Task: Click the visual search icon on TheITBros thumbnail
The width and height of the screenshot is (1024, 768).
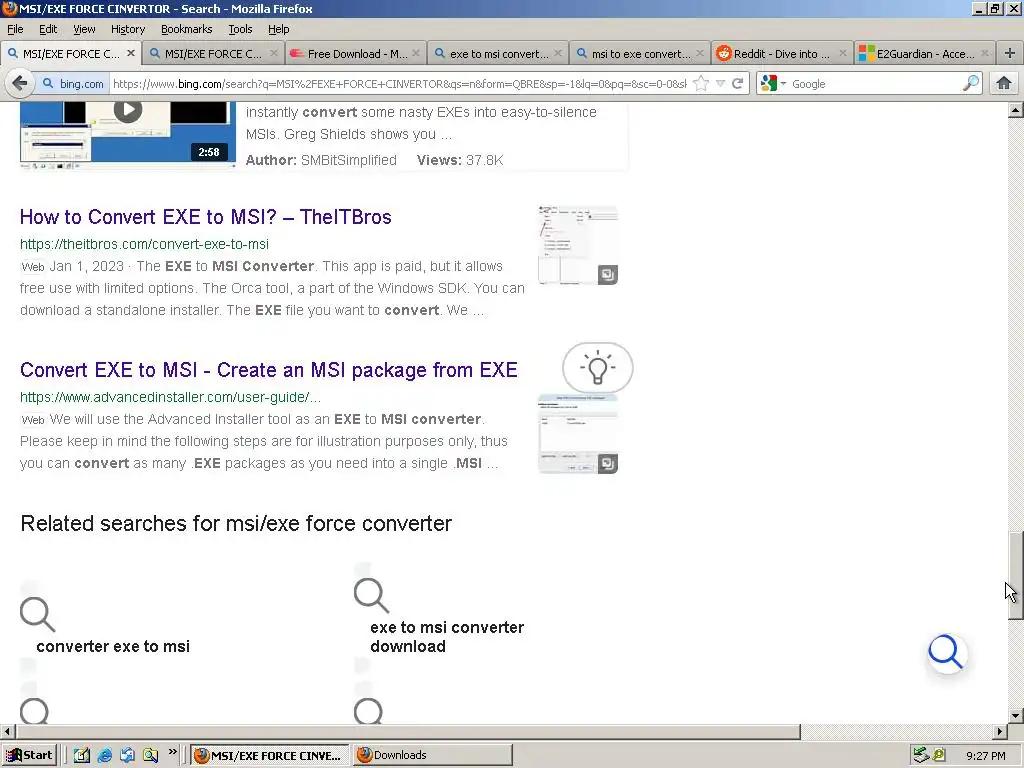Action: 607,274
